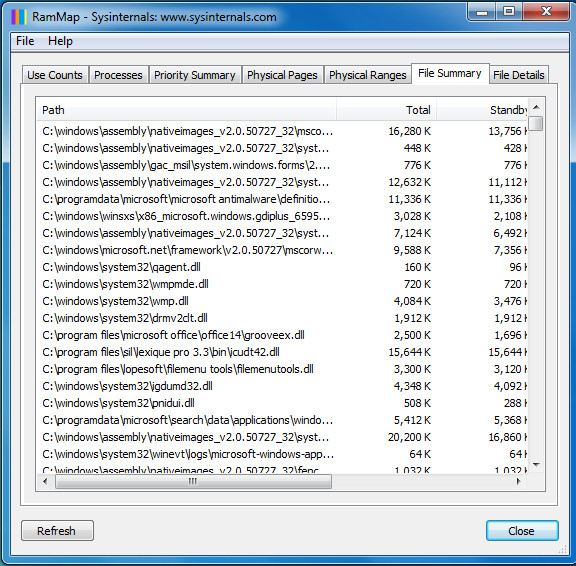Click the 16,280 K total value
This screenshot has width=576, height=566.
point(410,131)
